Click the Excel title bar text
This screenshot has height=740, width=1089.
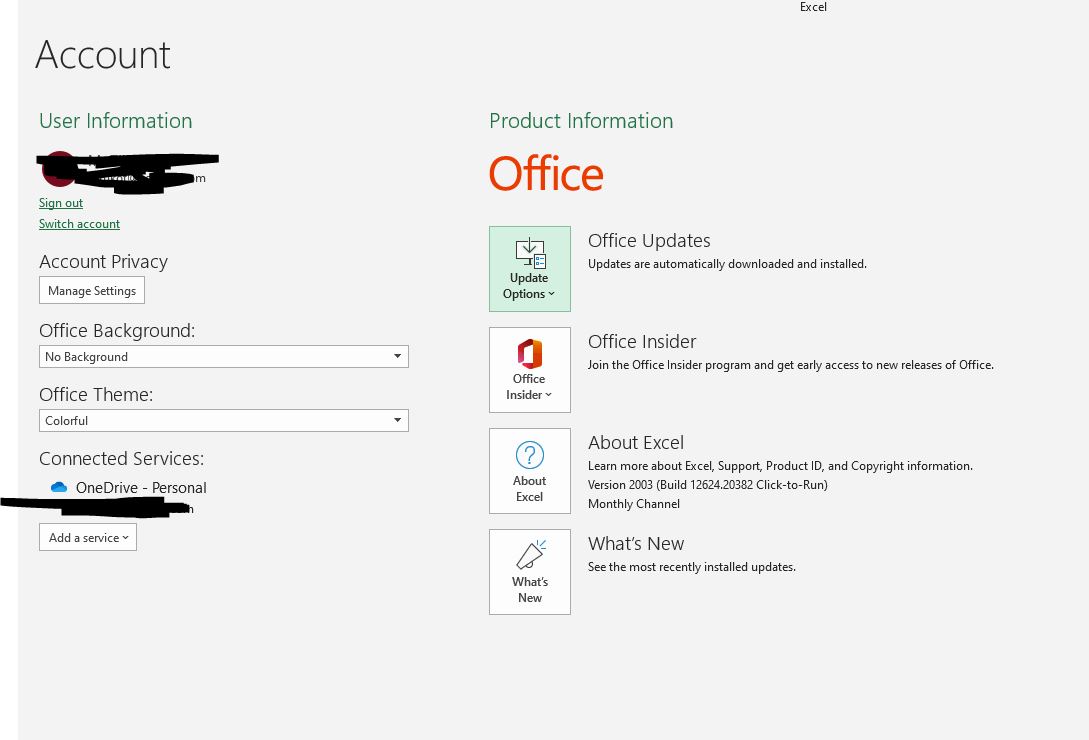click(x=813, y=7)
